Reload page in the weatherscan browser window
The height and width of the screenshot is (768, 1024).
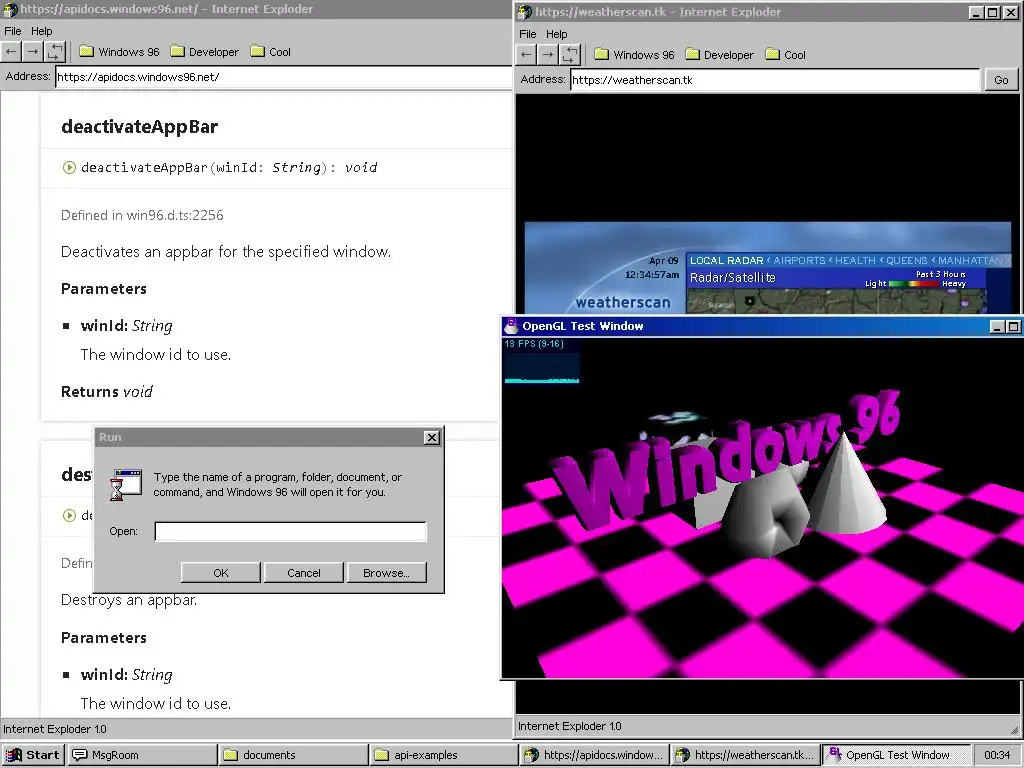coord(569,55)
